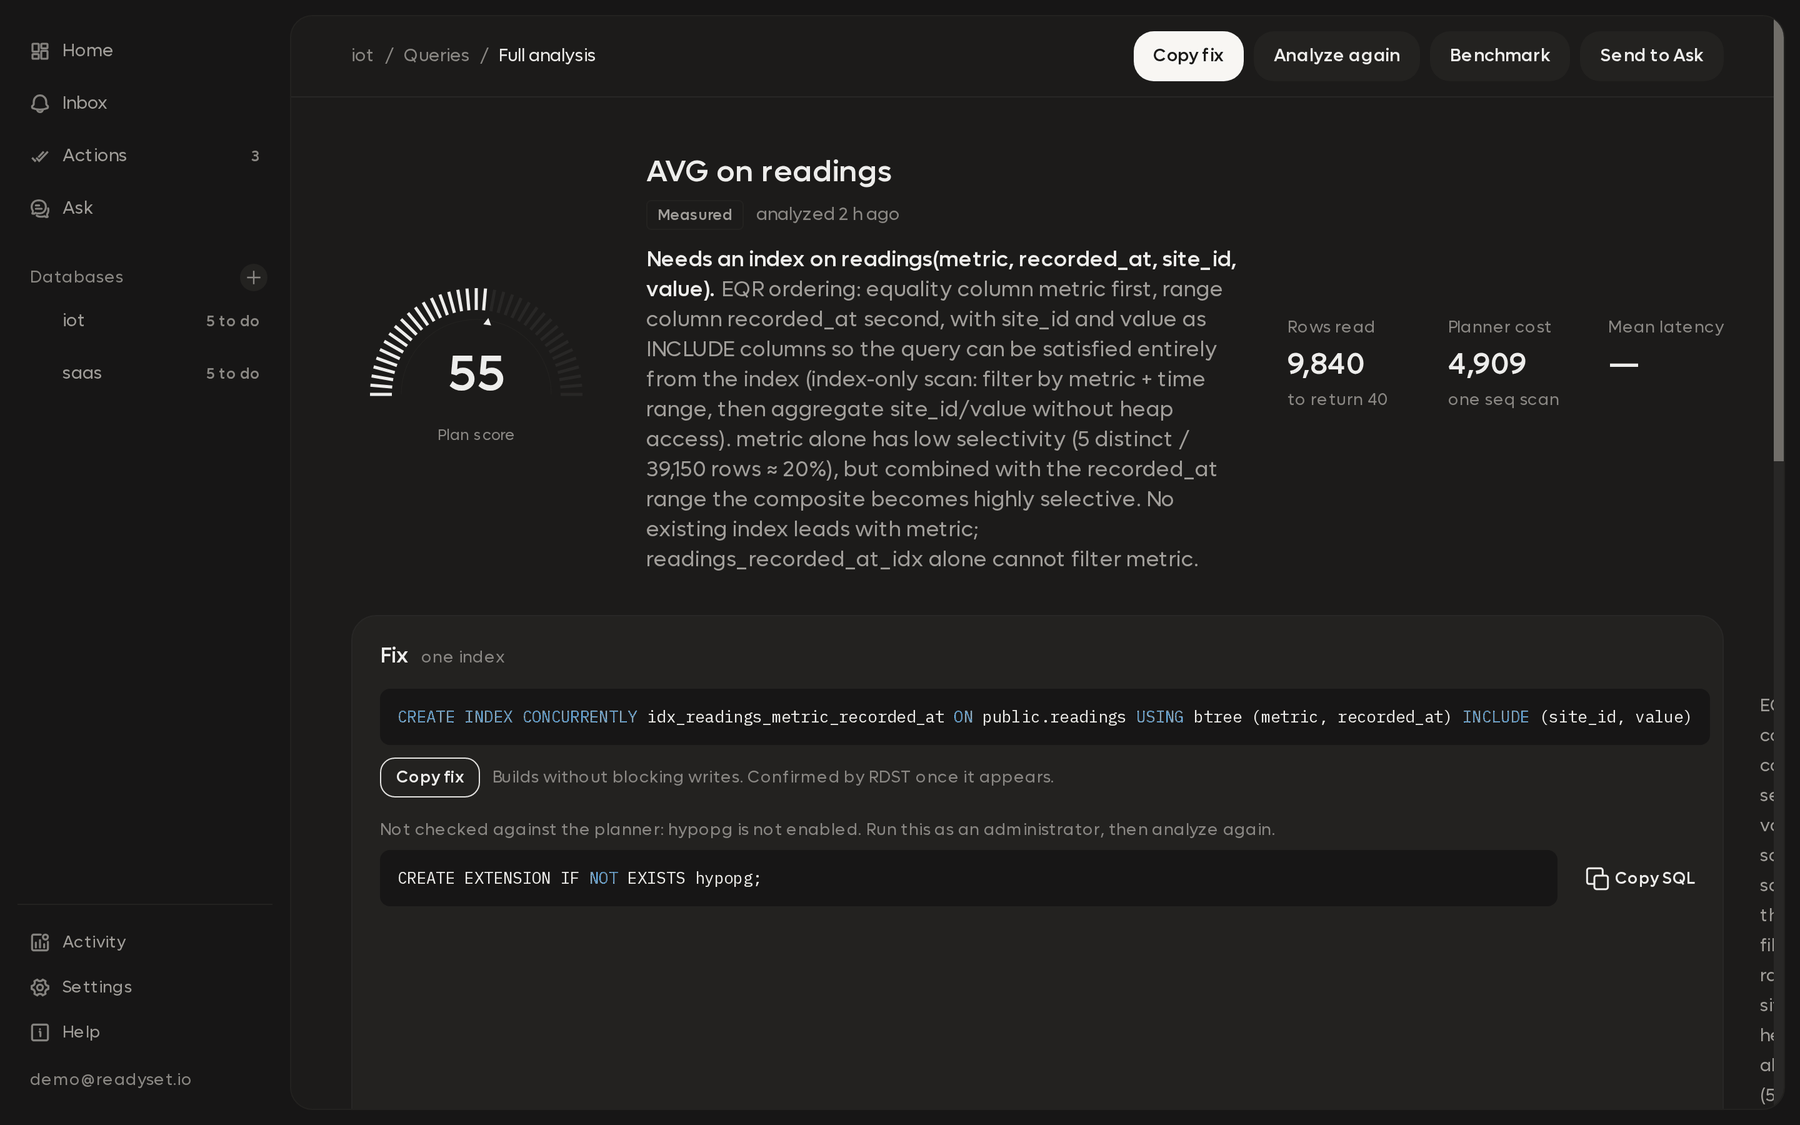Click Copy fix below the CREATE INDEX code

coord(430,777)
